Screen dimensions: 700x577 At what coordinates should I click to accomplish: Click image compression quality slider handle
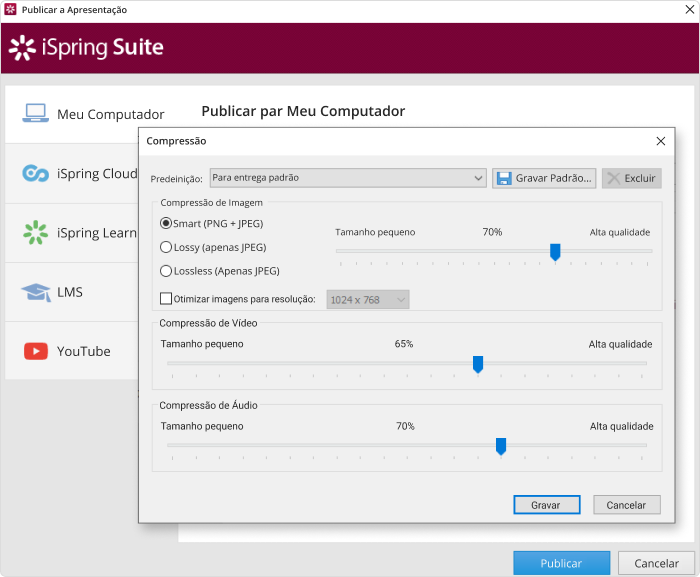point(555,252)
